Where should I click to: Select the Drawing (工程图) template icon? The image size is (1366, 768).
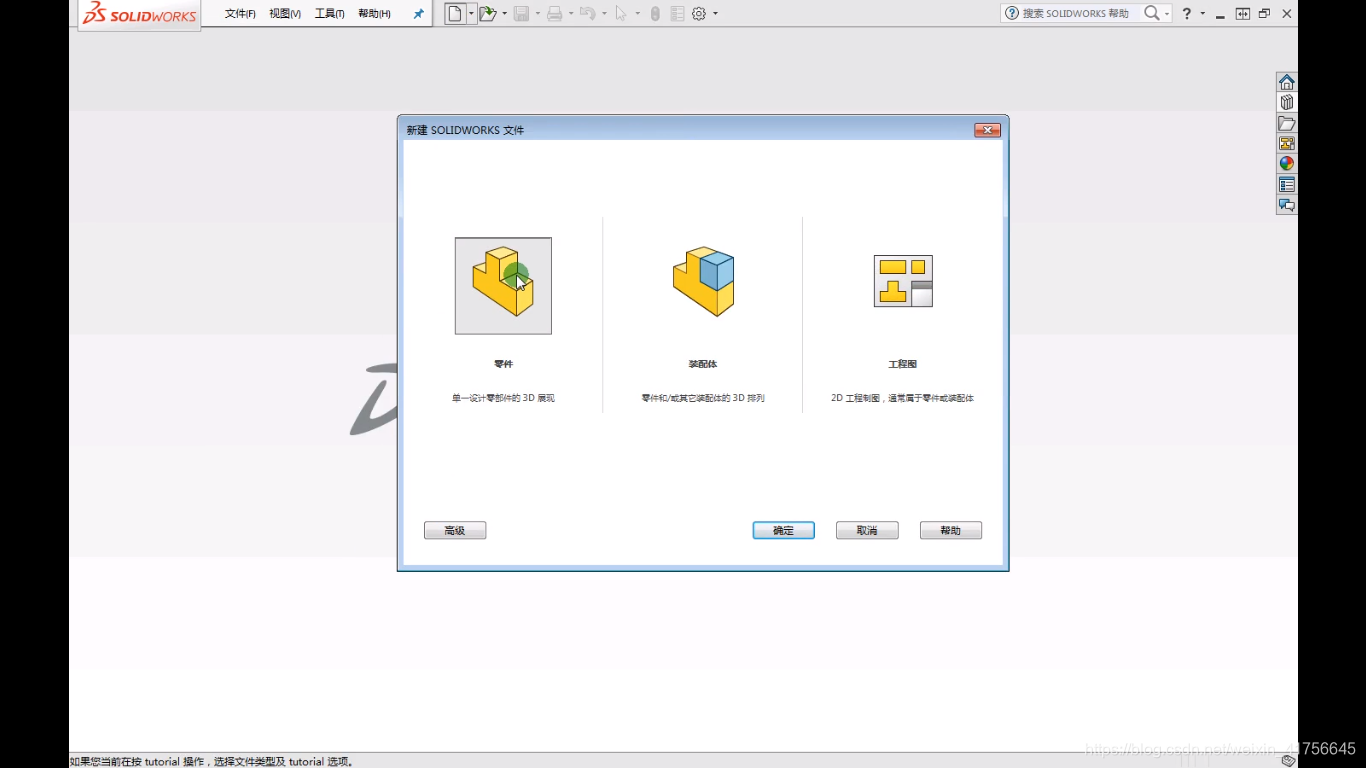point(903,281)
